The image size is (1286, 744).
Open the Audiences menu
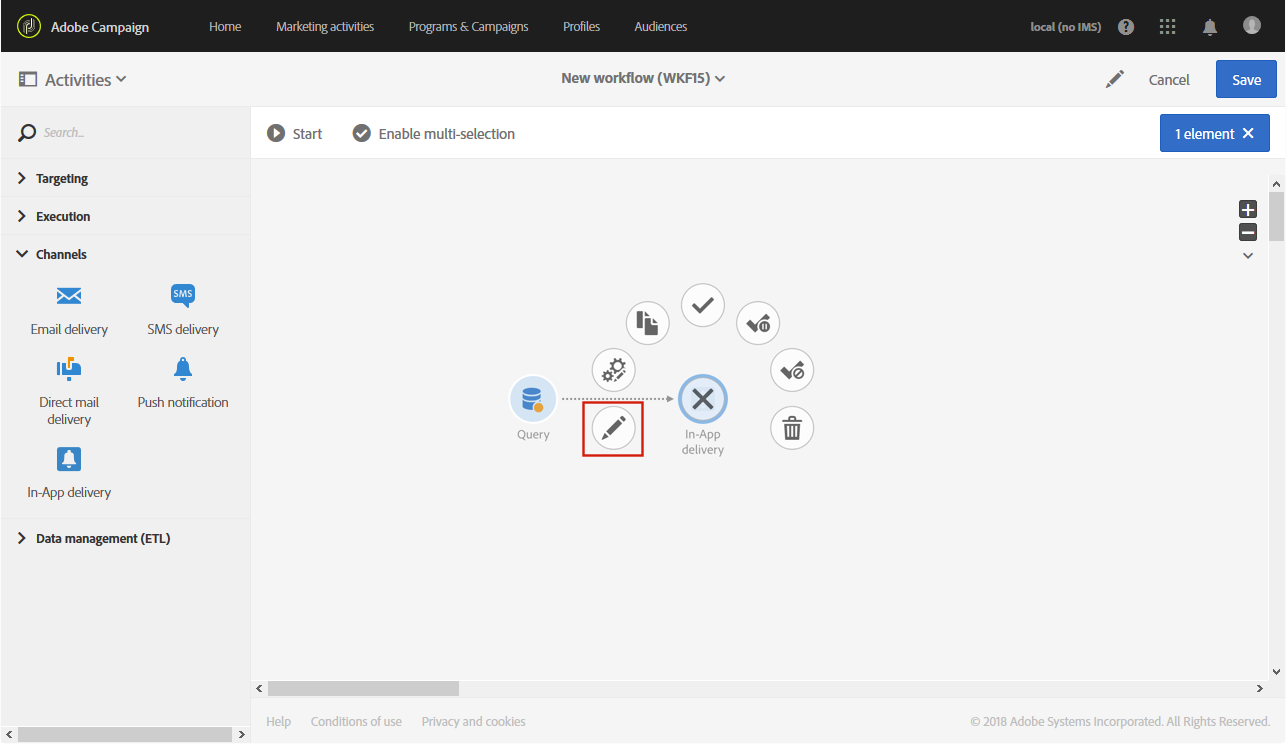[661, 26]
